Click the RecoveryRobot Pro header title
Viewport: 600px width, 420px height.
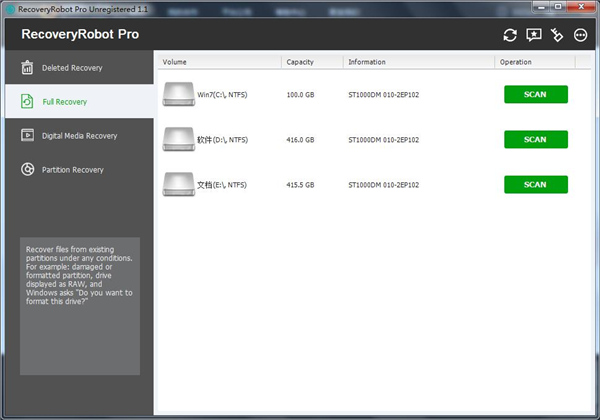click(x=80, y=34)
